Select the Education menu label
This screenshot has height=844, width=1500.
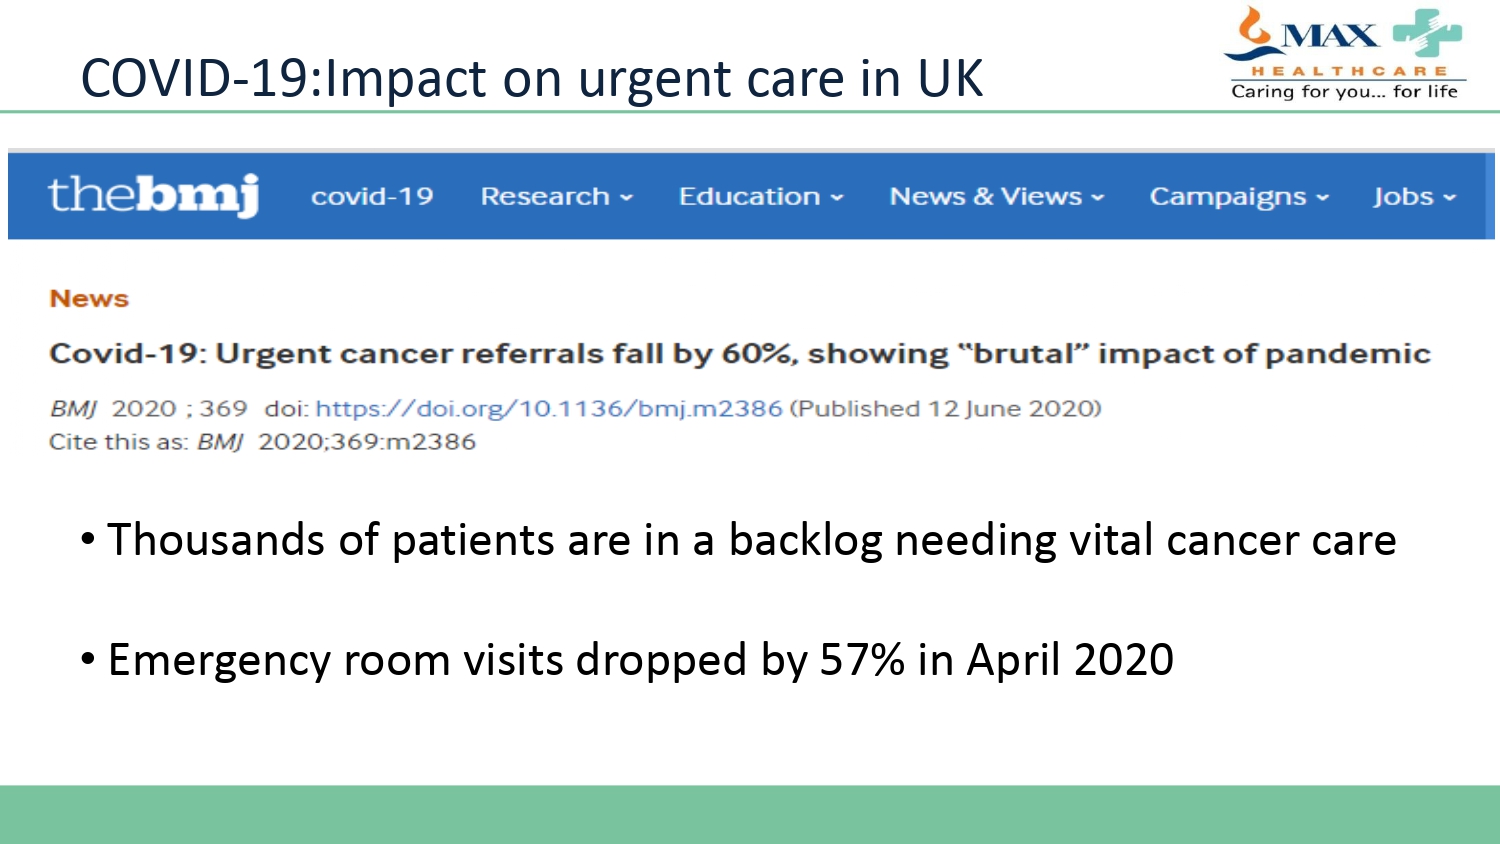(x=749, y=196)
